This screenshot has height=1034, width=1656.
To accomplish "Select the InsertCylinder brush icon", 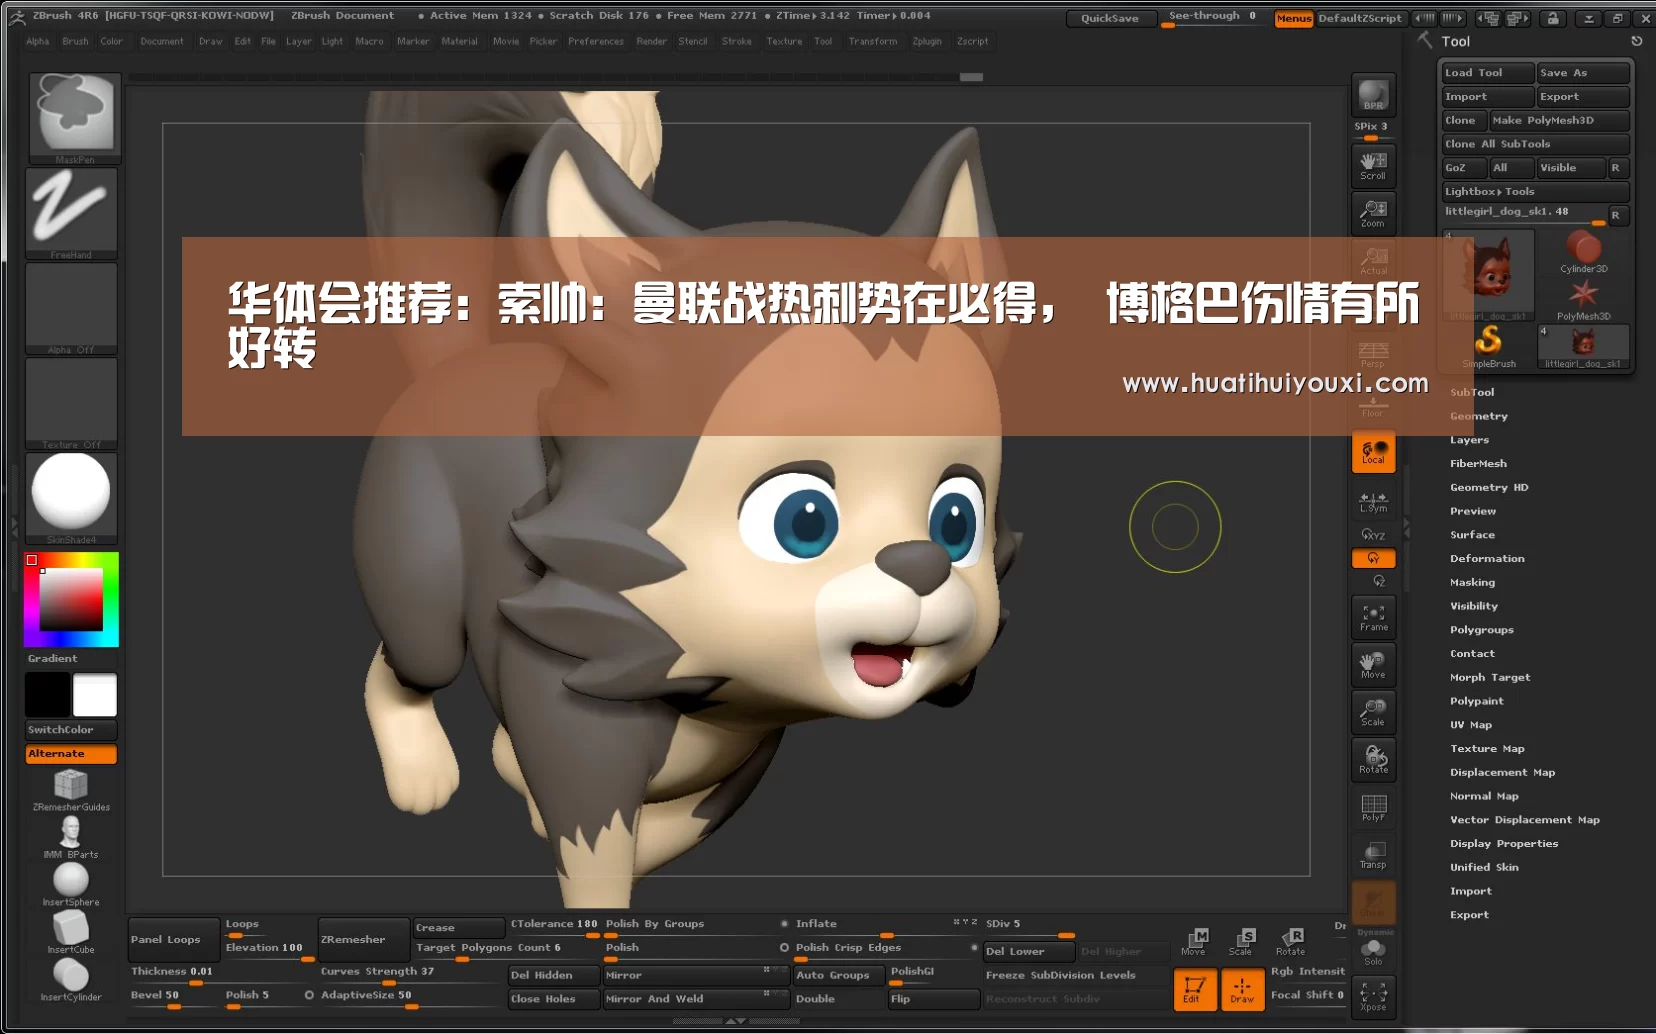I will click(71, 980).
